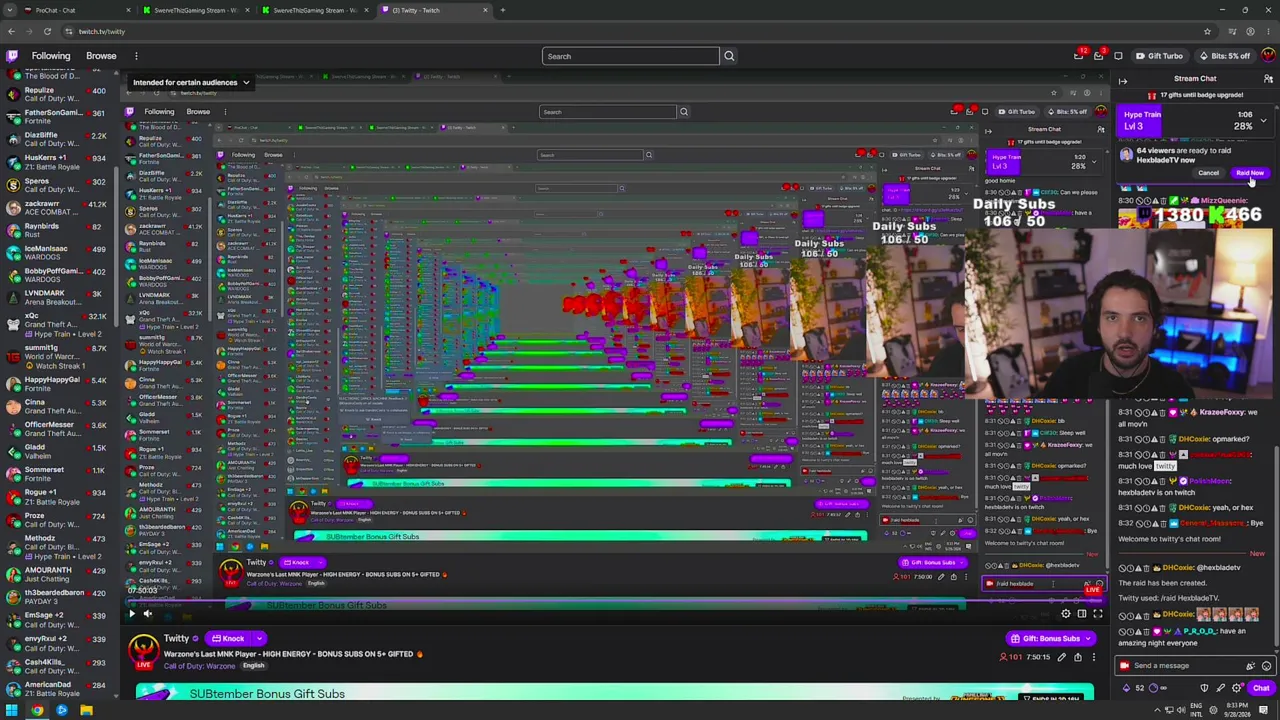The image size is (1280, 720).
Task: Toggle theatre mode on the player
Action: 1082,614
